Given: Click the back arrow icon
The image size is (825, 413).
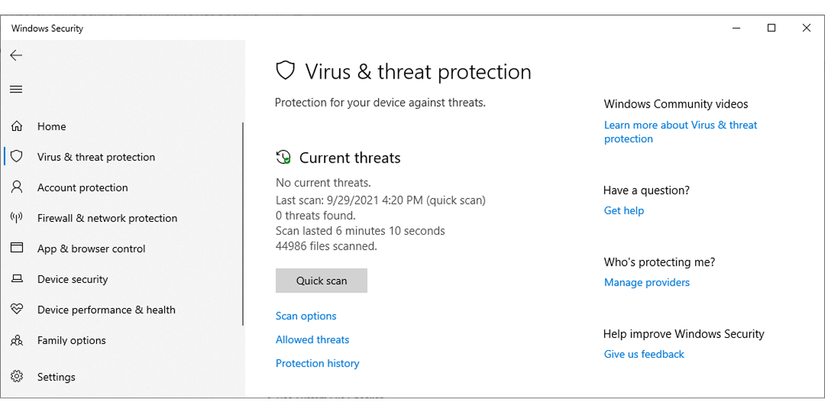Looking at the screenshot, I should coord(16,55).
